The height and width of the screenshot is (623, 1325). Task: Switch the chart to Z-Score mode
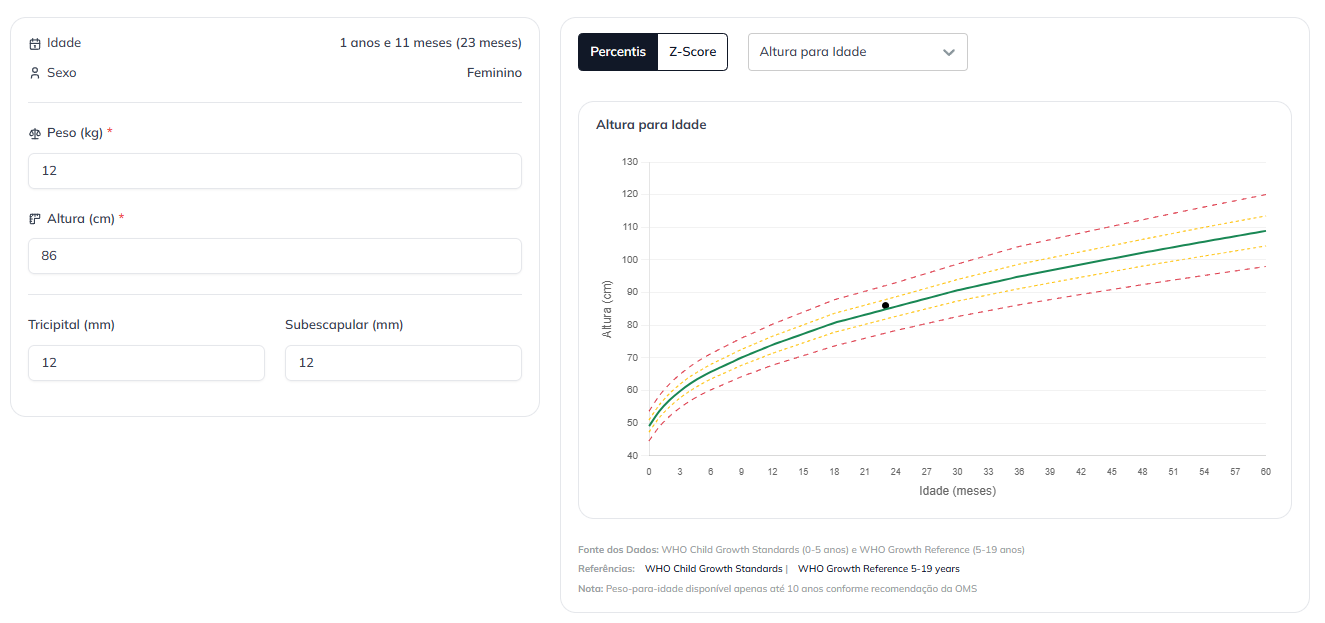[692, 52]
